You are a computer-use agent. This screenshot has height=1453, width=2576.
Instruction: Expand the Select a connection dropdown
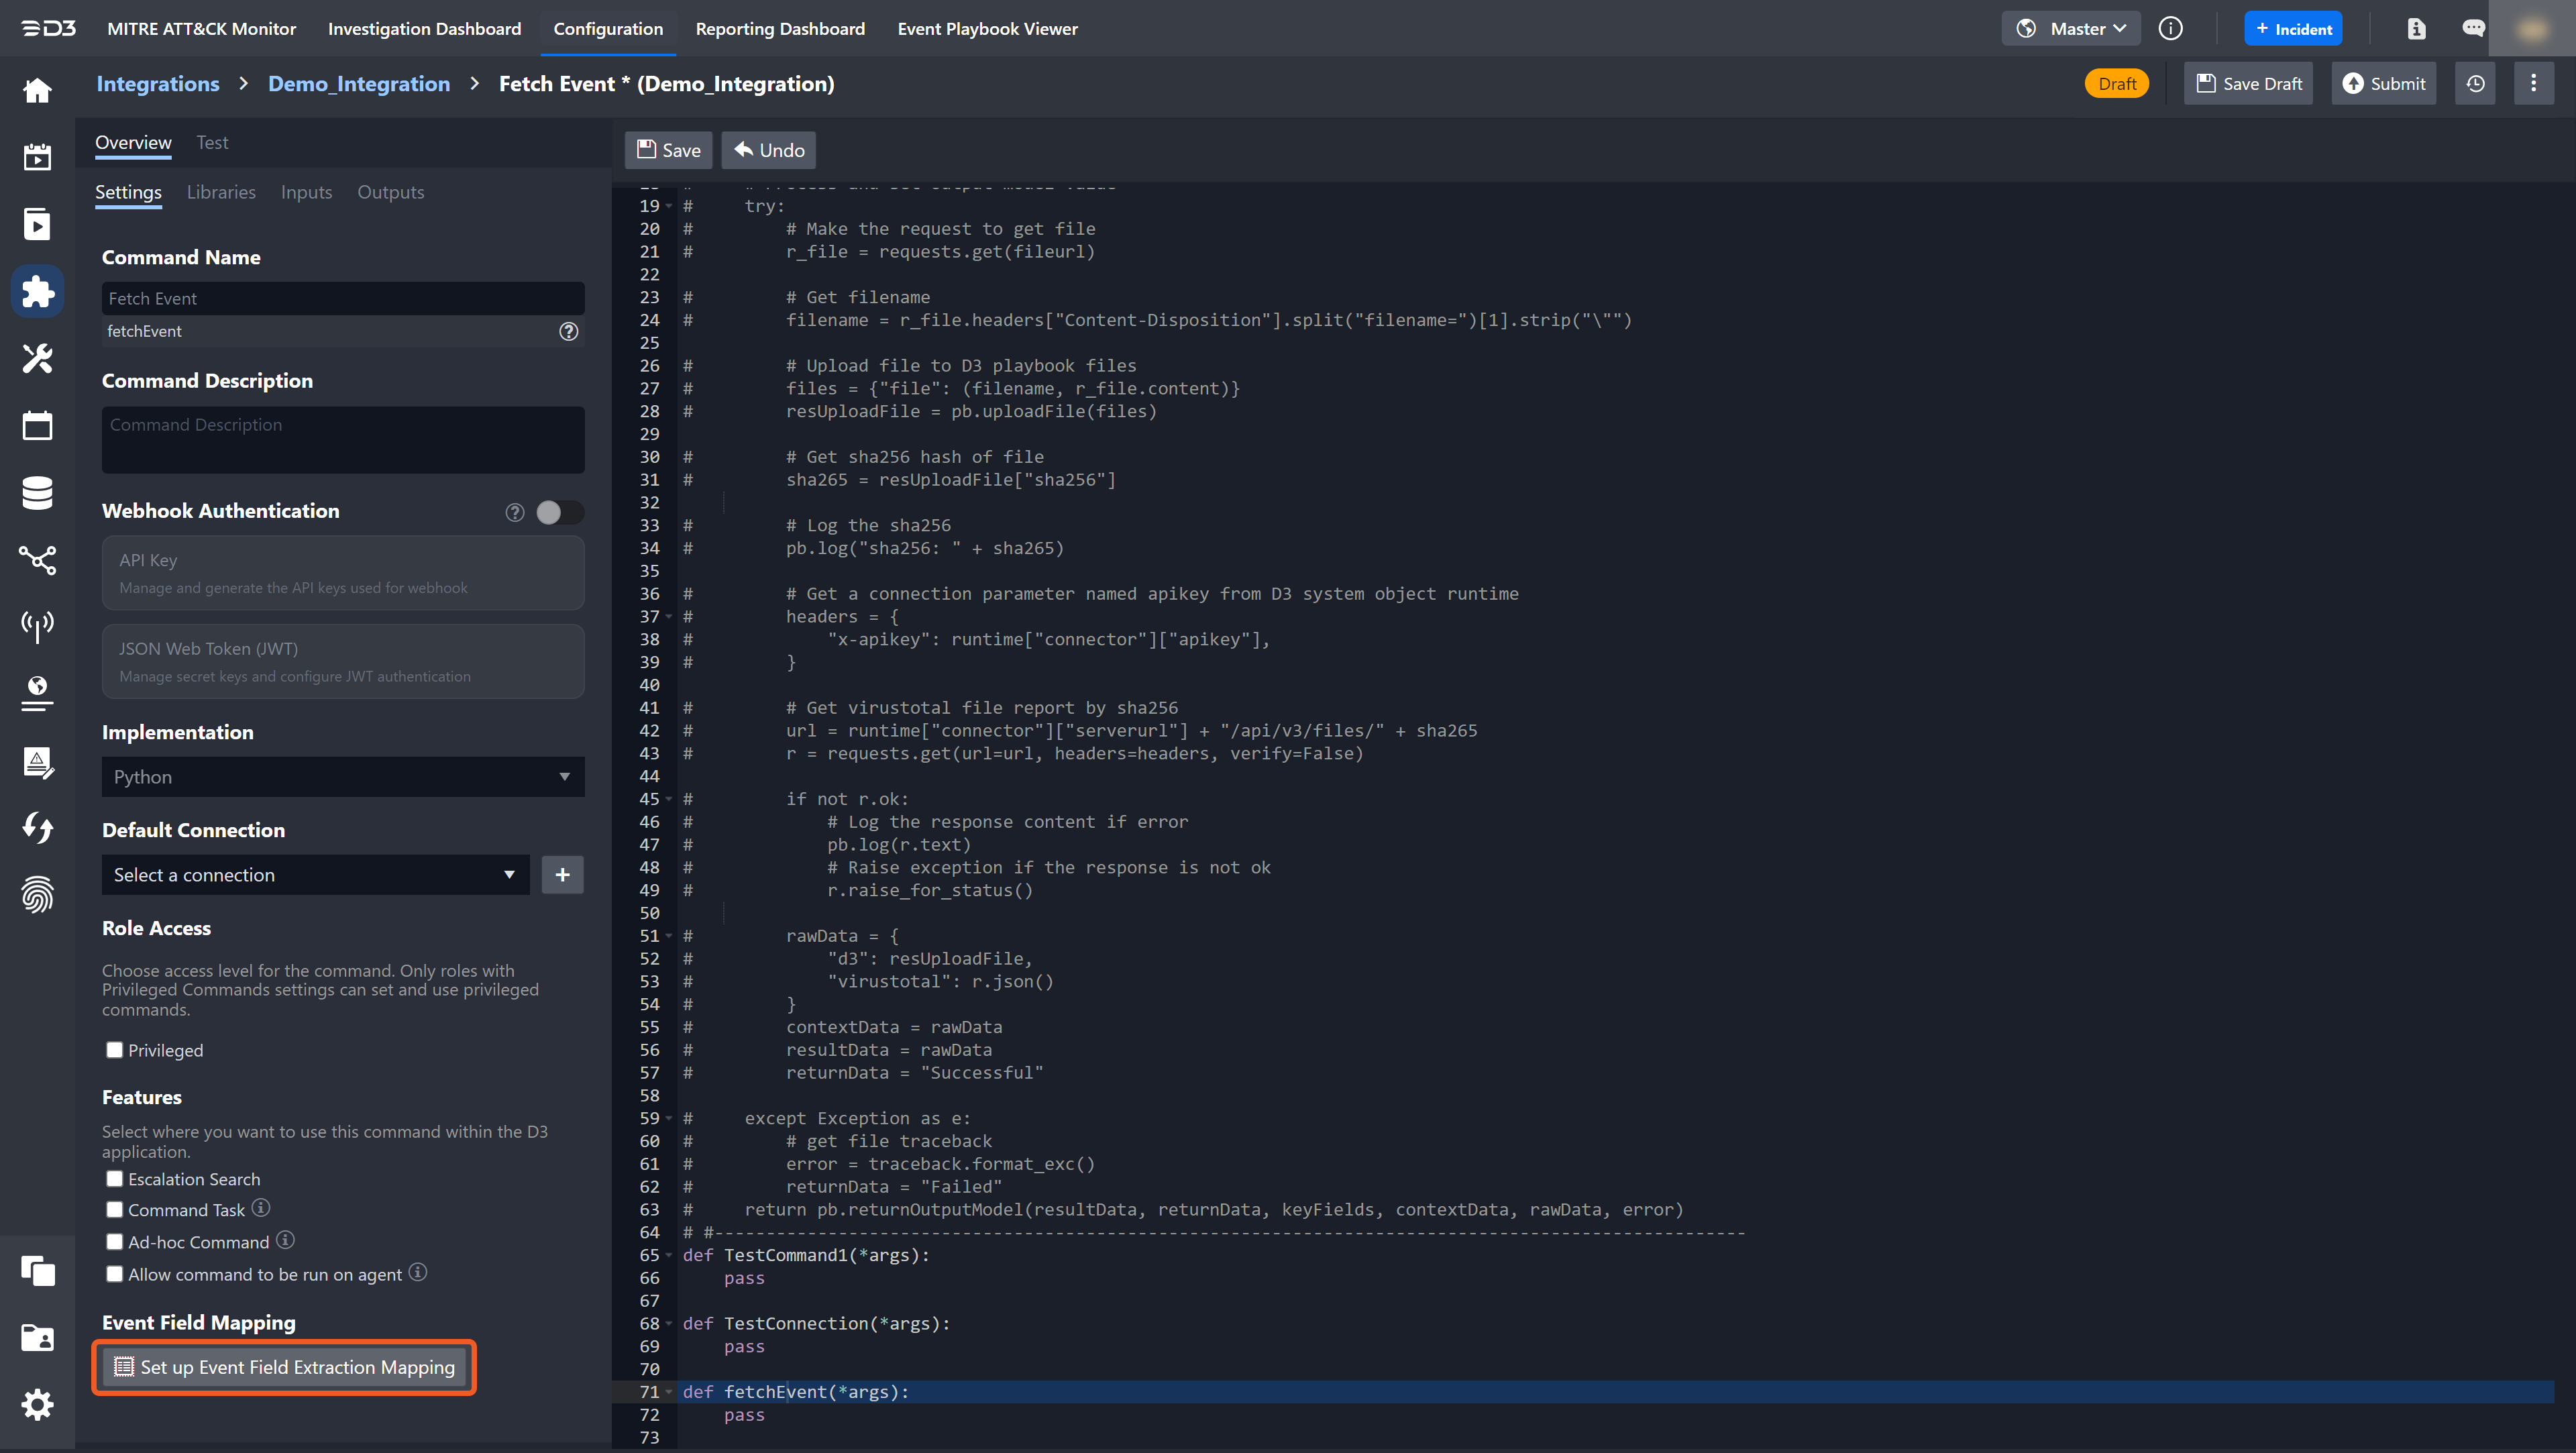tap(315, 875)
